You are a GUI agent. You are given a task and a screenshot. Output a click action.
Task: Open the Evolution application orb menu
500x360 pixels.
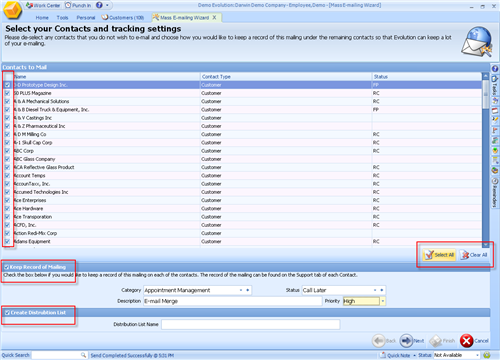[12, 10]
